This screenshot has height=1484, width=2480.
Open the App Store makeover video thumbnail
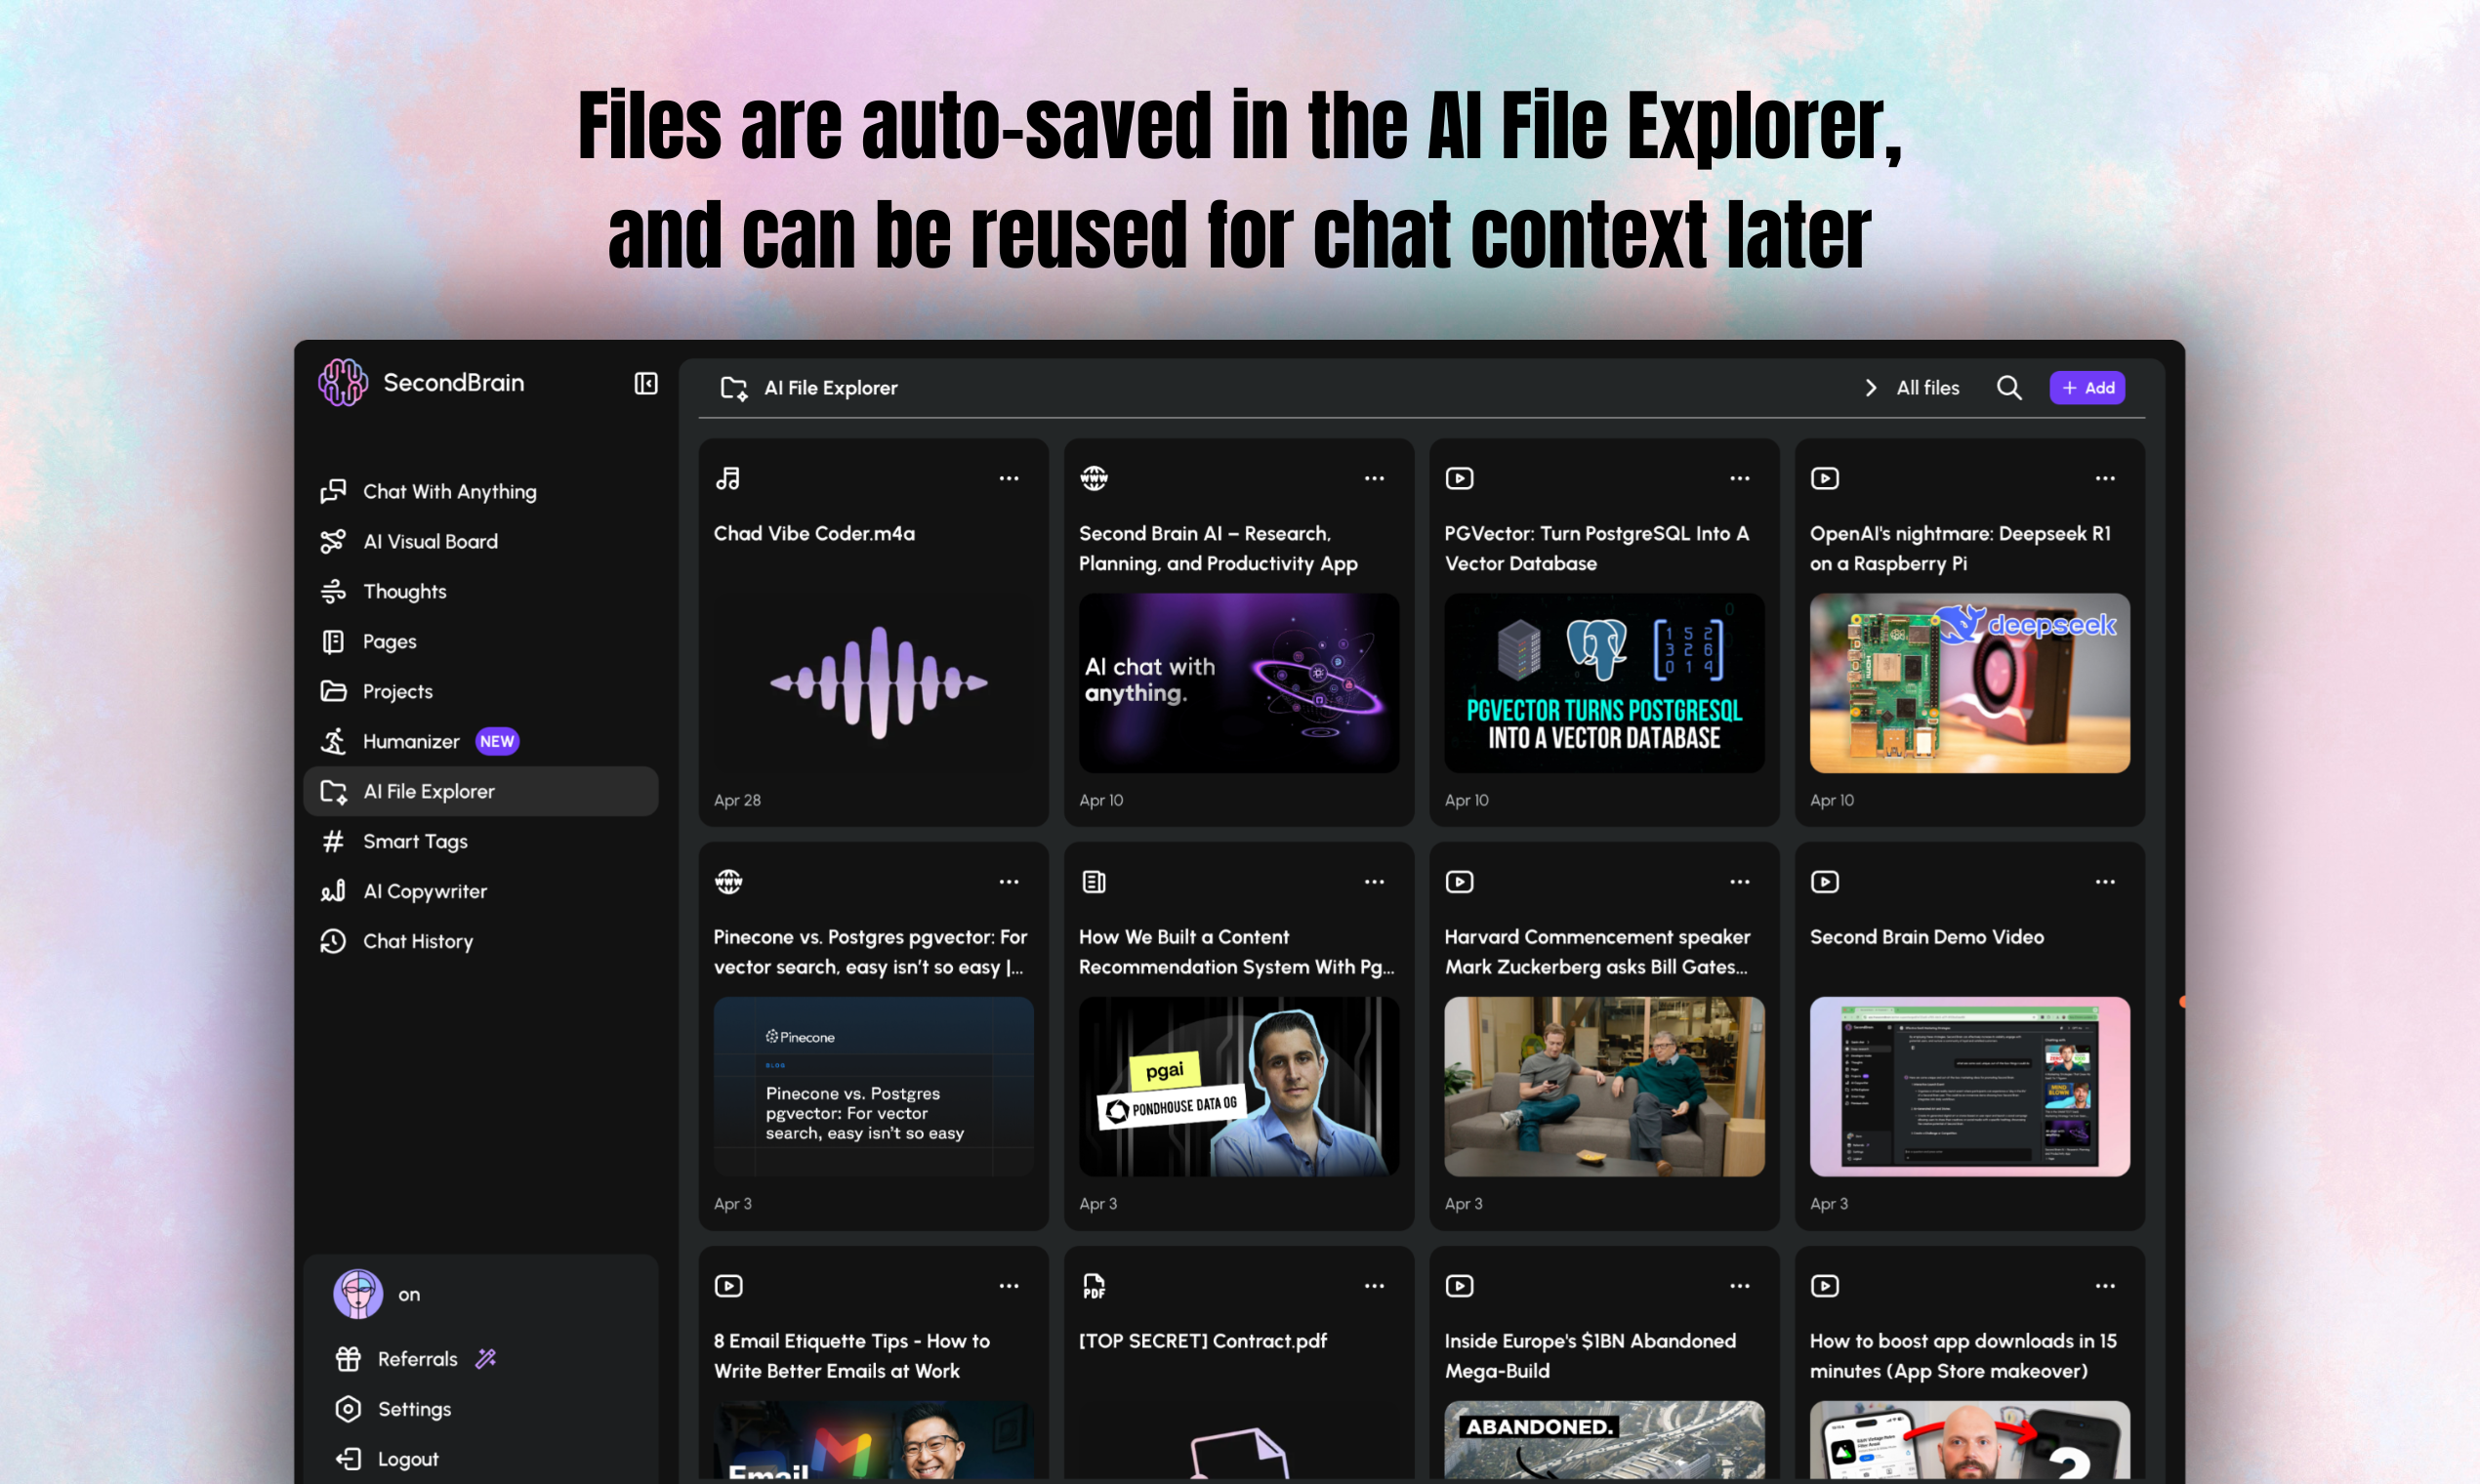[1969, 1440]
